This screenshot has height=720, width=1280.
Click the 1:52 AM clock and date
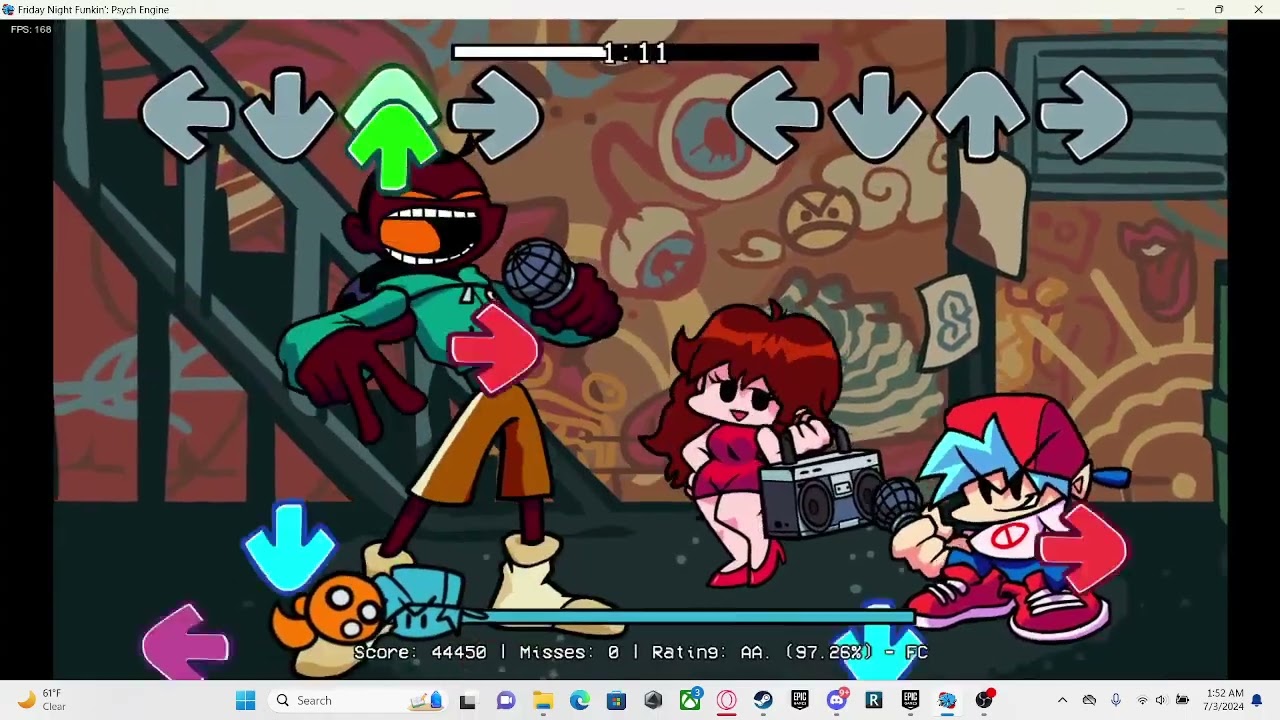(x=1224, y=700)
